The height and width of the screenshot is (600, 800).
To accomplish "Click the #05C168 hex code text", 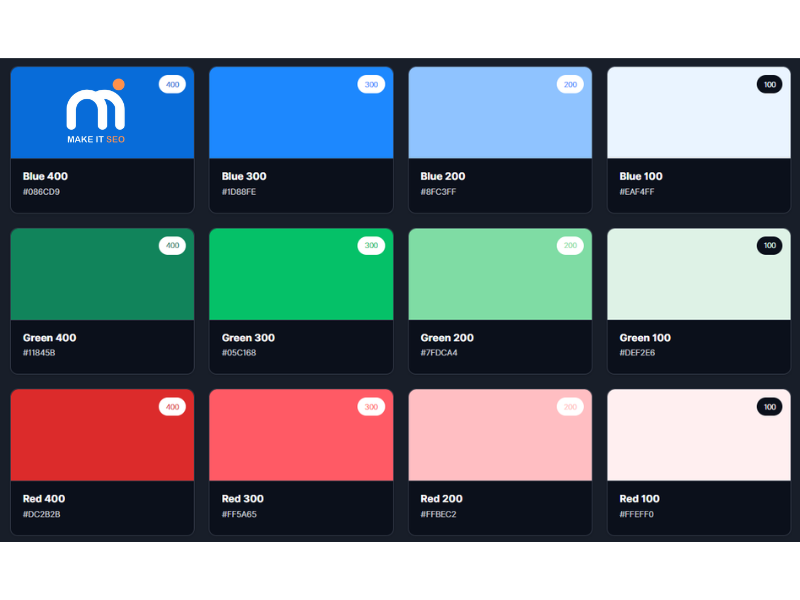I will [x=239, y=353].
